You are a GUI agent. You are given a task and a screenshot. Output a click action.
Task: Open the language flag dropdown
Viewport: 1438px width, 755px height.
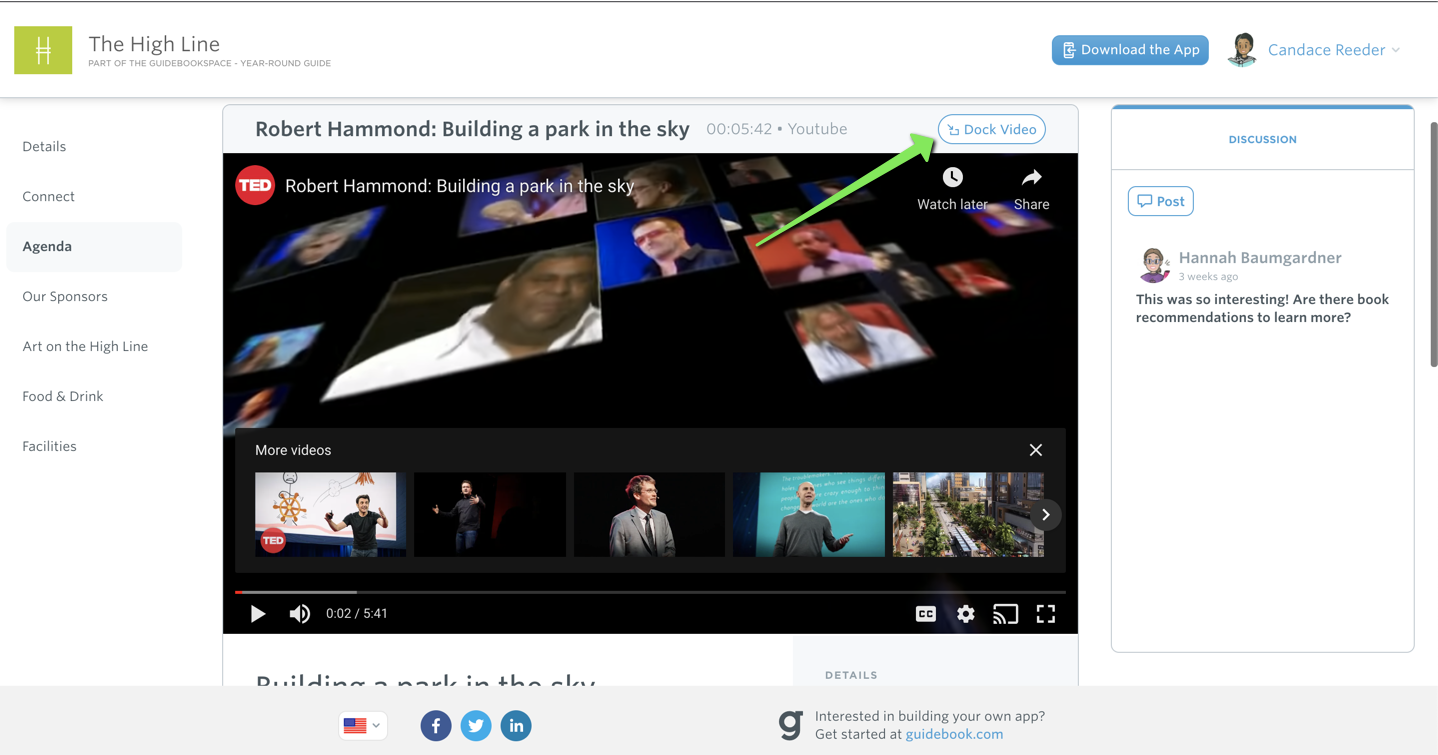(x=363, y=726)
